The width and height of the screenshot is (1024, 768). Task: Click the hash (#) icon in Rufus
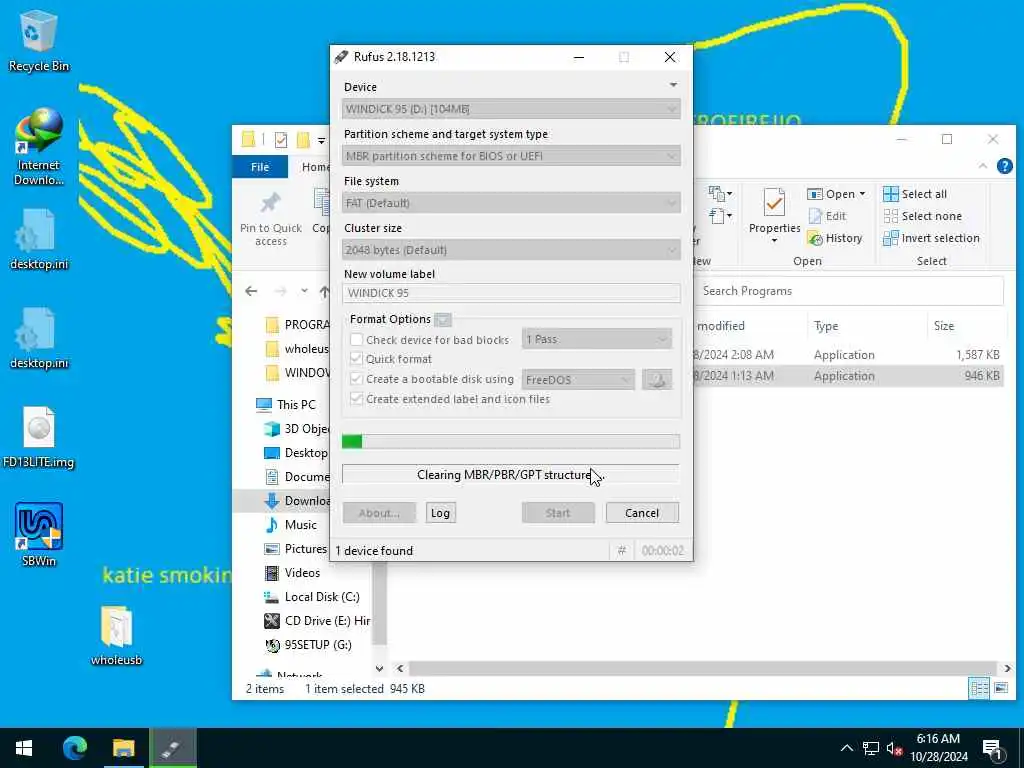pyautogui.click(x=621, y=551)
